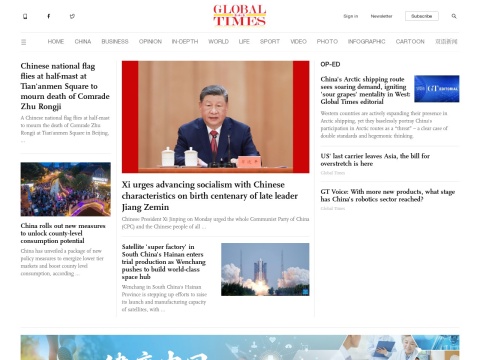Open county-level consumption measures headline
This screenshot has height=360, width=480.
(x=63, y=233)
